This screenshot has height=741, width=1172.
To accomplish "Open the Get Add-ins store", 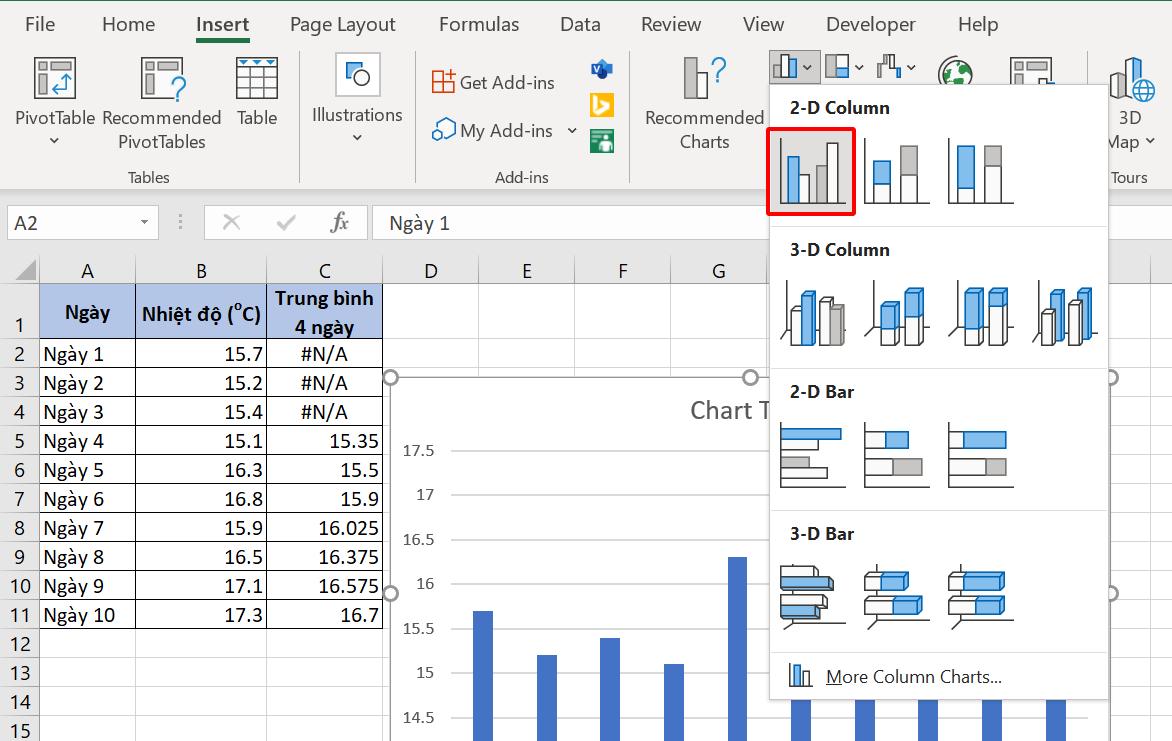I will [x=492, y=82].
